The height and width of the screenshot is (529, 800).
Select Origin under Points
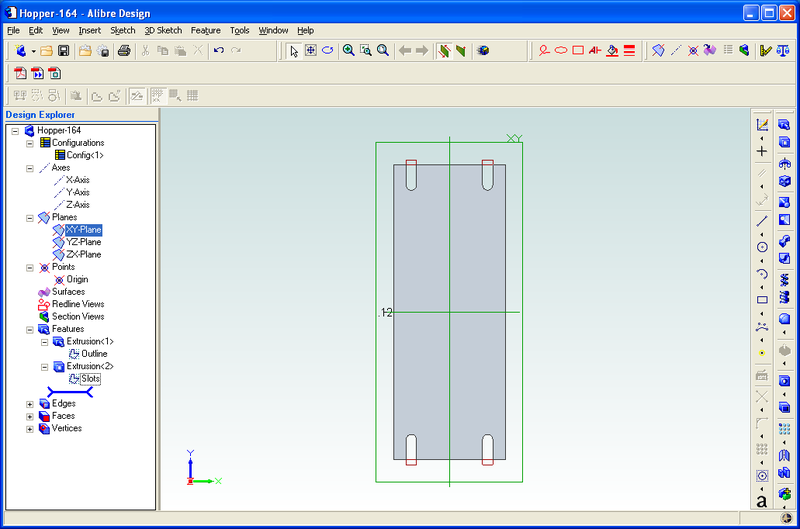[77, 279]
